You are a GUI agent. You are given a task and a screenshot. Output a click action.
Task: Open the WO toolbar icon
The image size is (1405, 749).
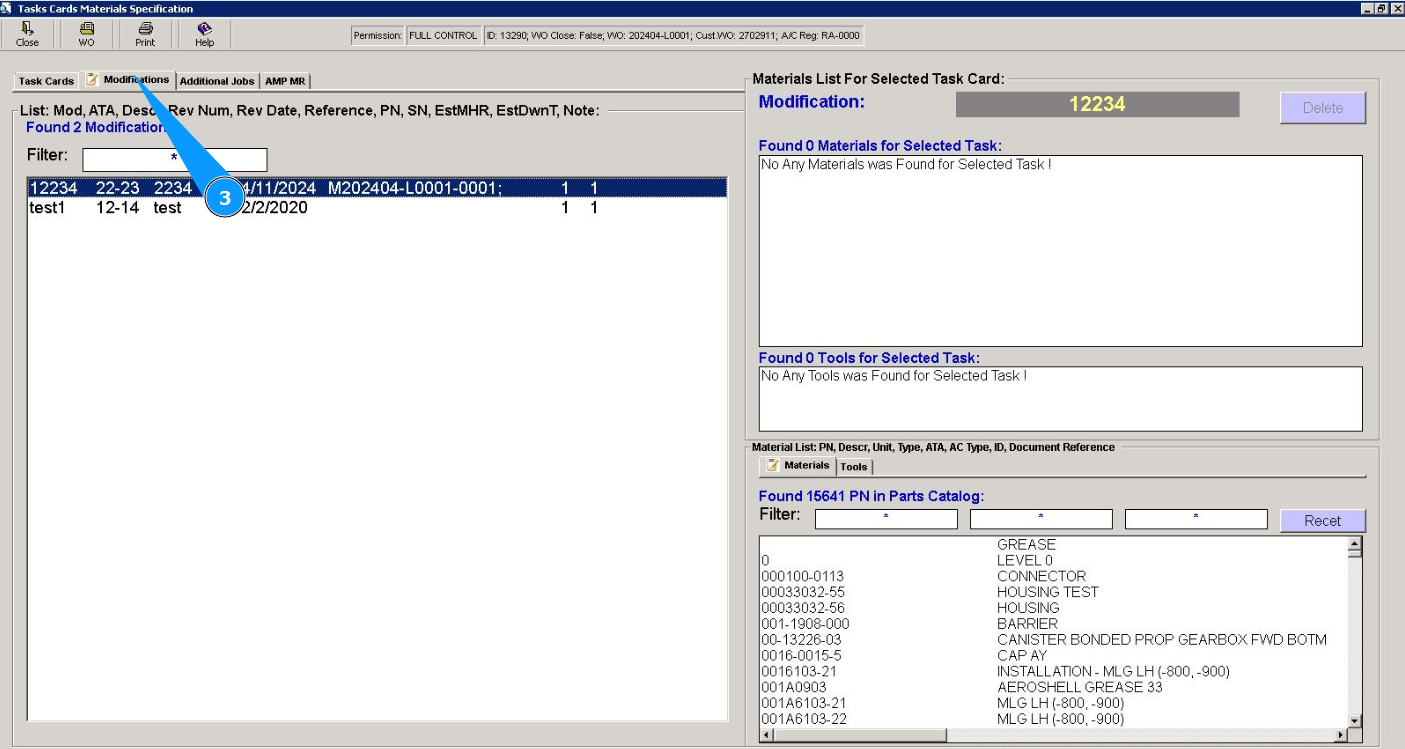[87, 35]
